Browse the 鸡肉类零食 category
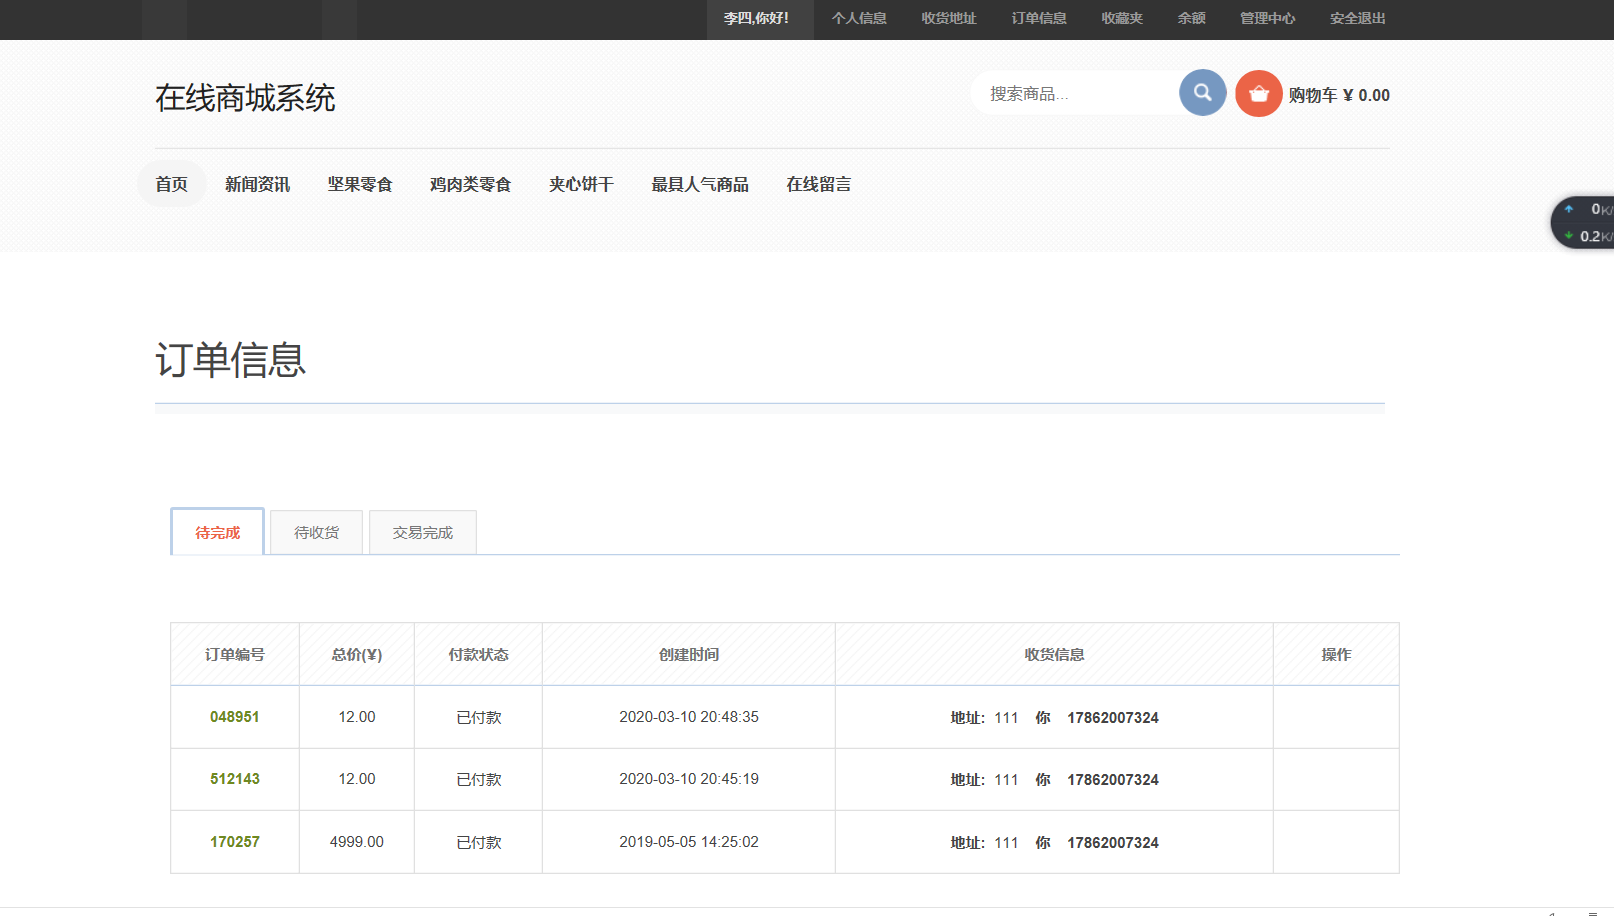The image size is (1614, 916). coord(470,184)
